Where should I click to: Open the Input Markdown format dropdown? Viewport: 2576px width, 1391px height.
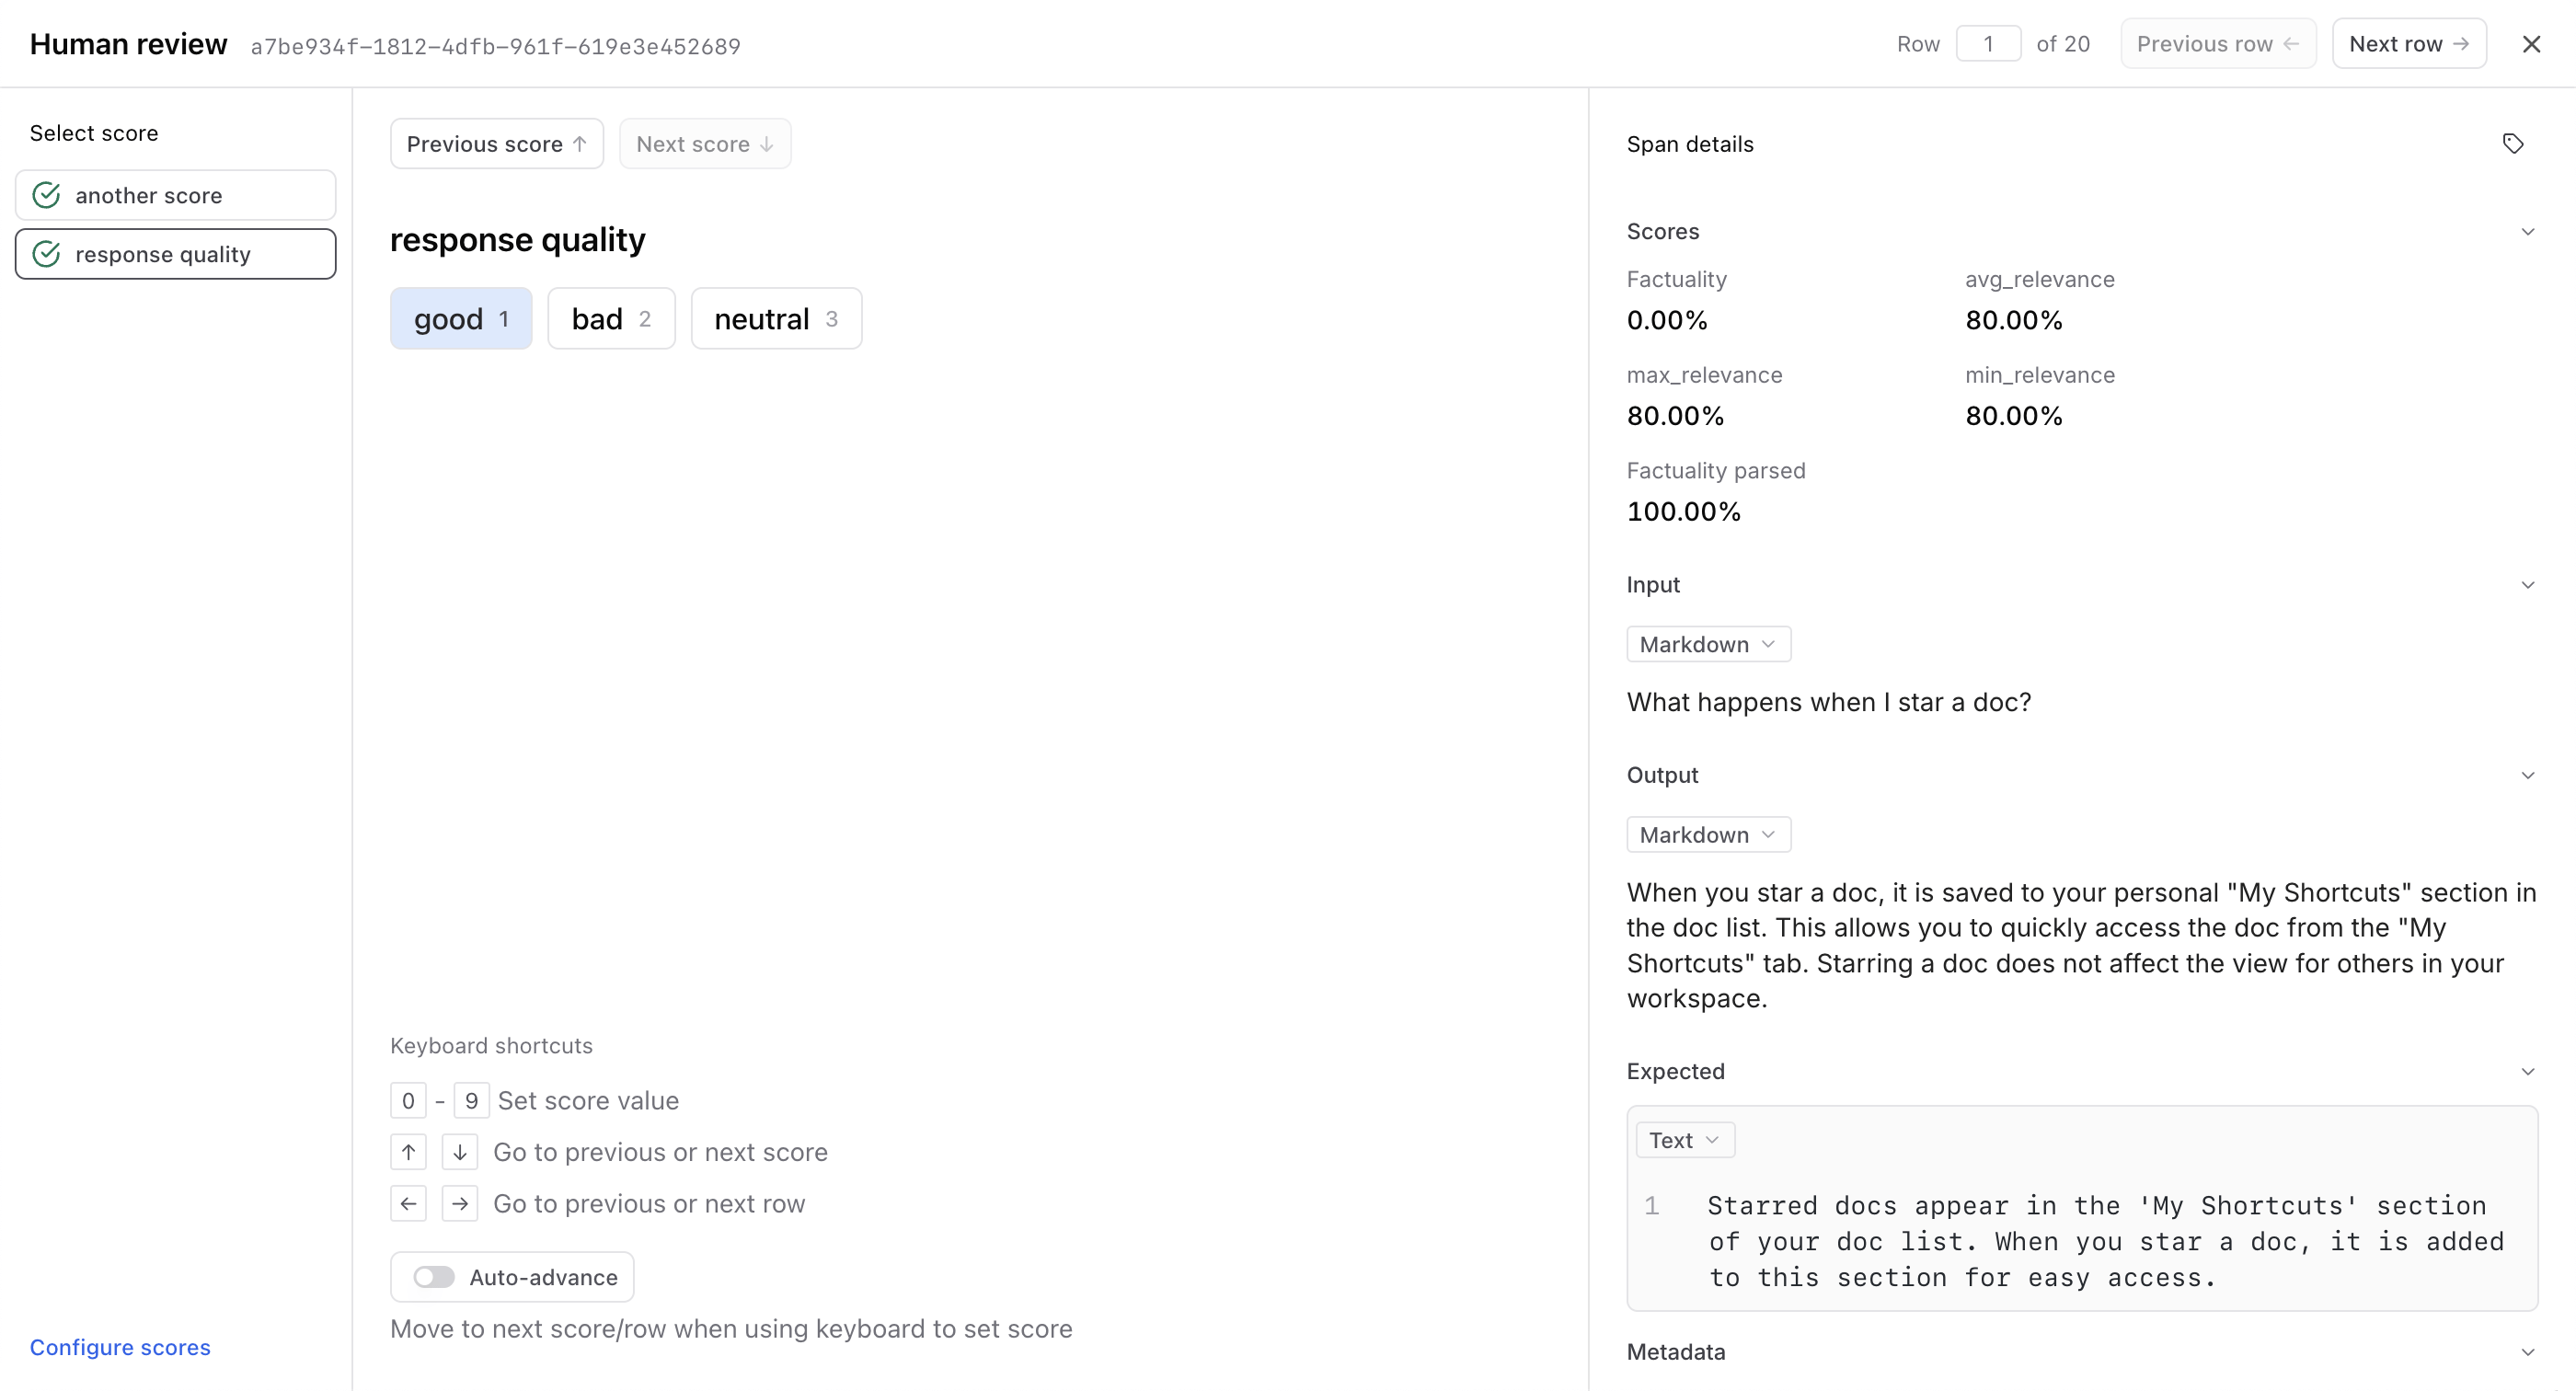click(1708, 644)
